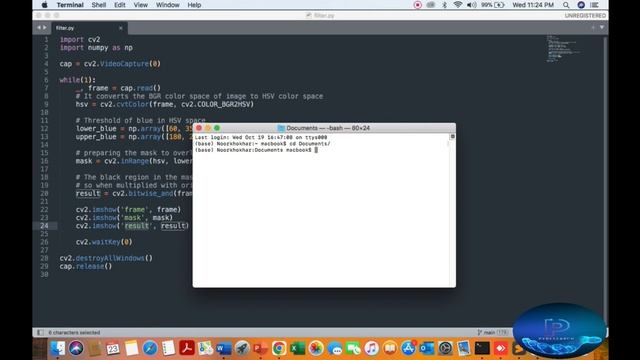Screen dimensions: 640x360
Task: Open the Window menu
Action: point(167,5)
